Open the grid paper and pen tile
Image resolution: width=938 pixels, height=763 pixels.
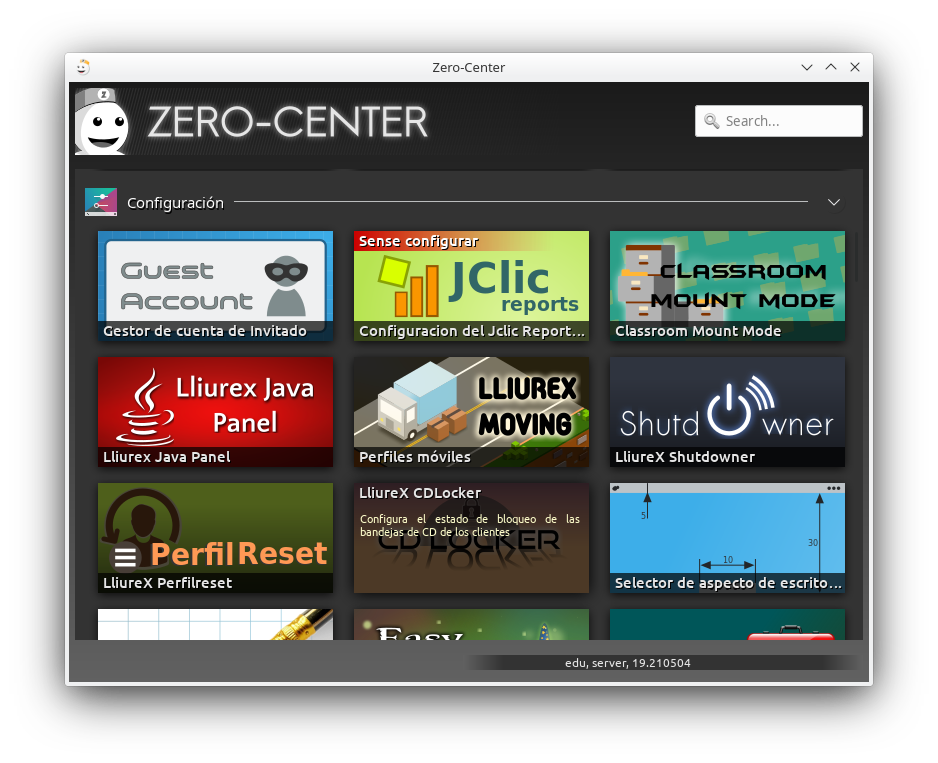pyautogui.click(x=215, y=625)
